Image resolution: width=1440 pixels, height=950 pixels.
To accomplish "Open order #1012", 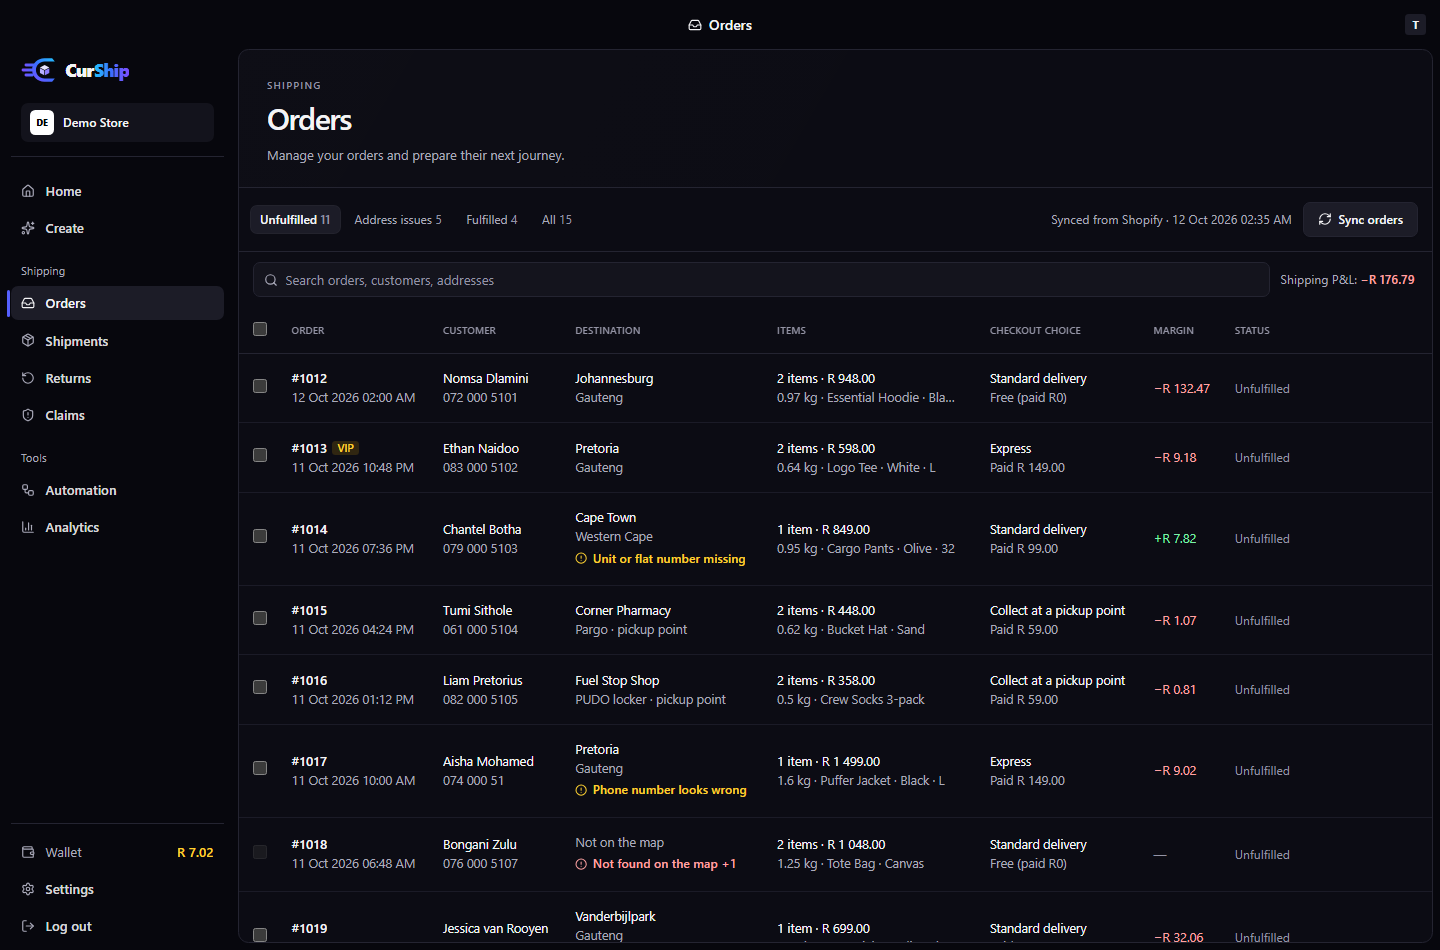I will [309, 378].
